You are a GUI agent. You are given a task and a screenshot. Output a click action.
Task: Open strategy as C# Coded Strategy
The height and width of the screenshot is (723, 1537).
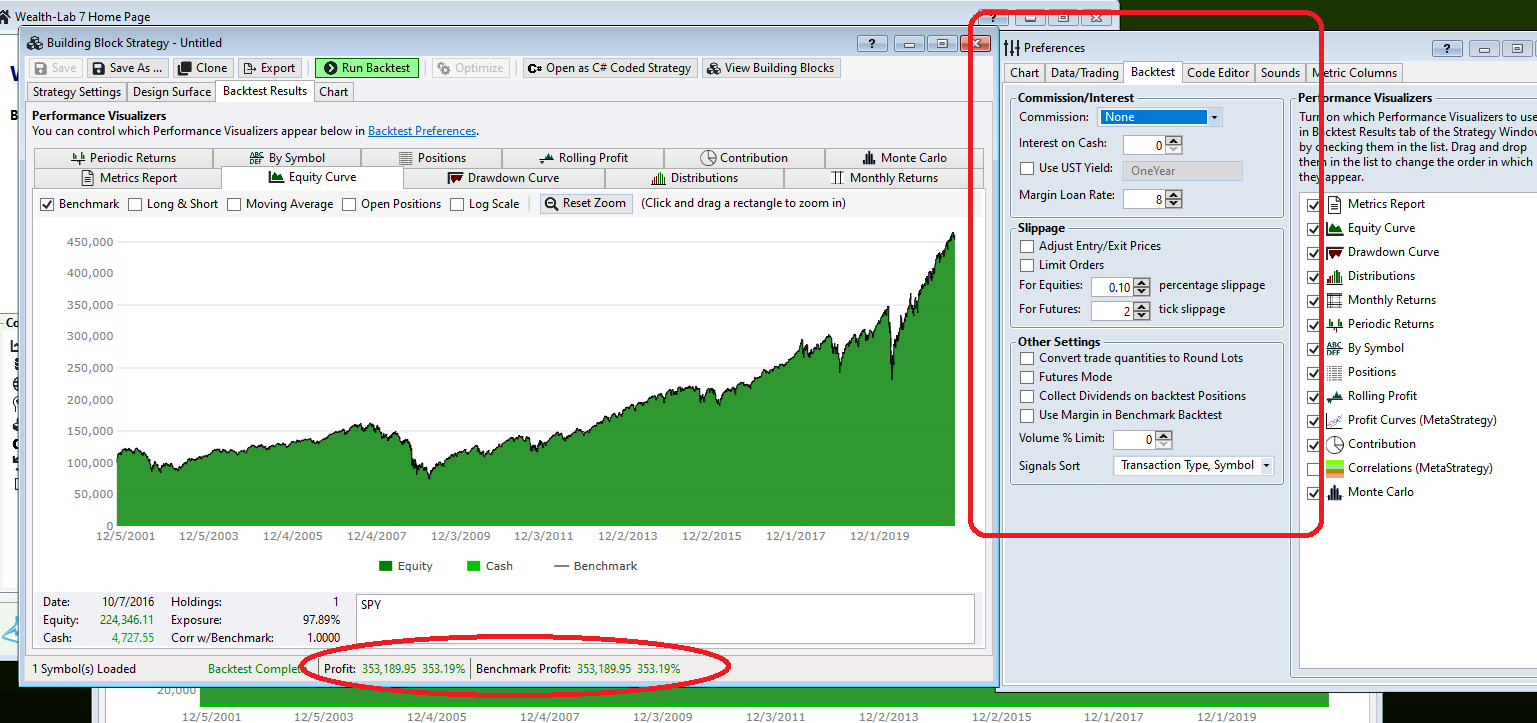coord(610,68)
